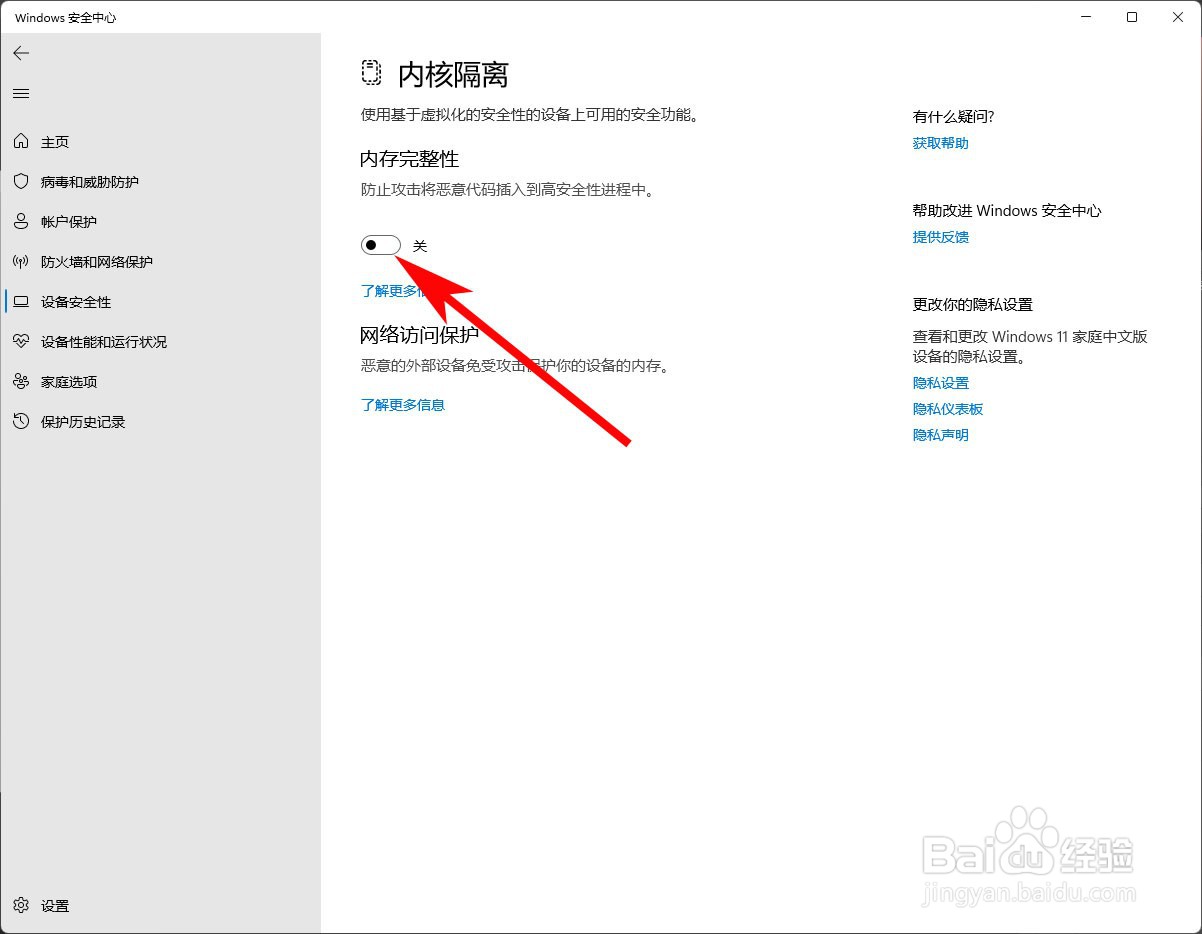This screenshot has height=934, width=1202.
Task: Select 防火墙和网络保护 in the sidebar
Action: point(97,262)
